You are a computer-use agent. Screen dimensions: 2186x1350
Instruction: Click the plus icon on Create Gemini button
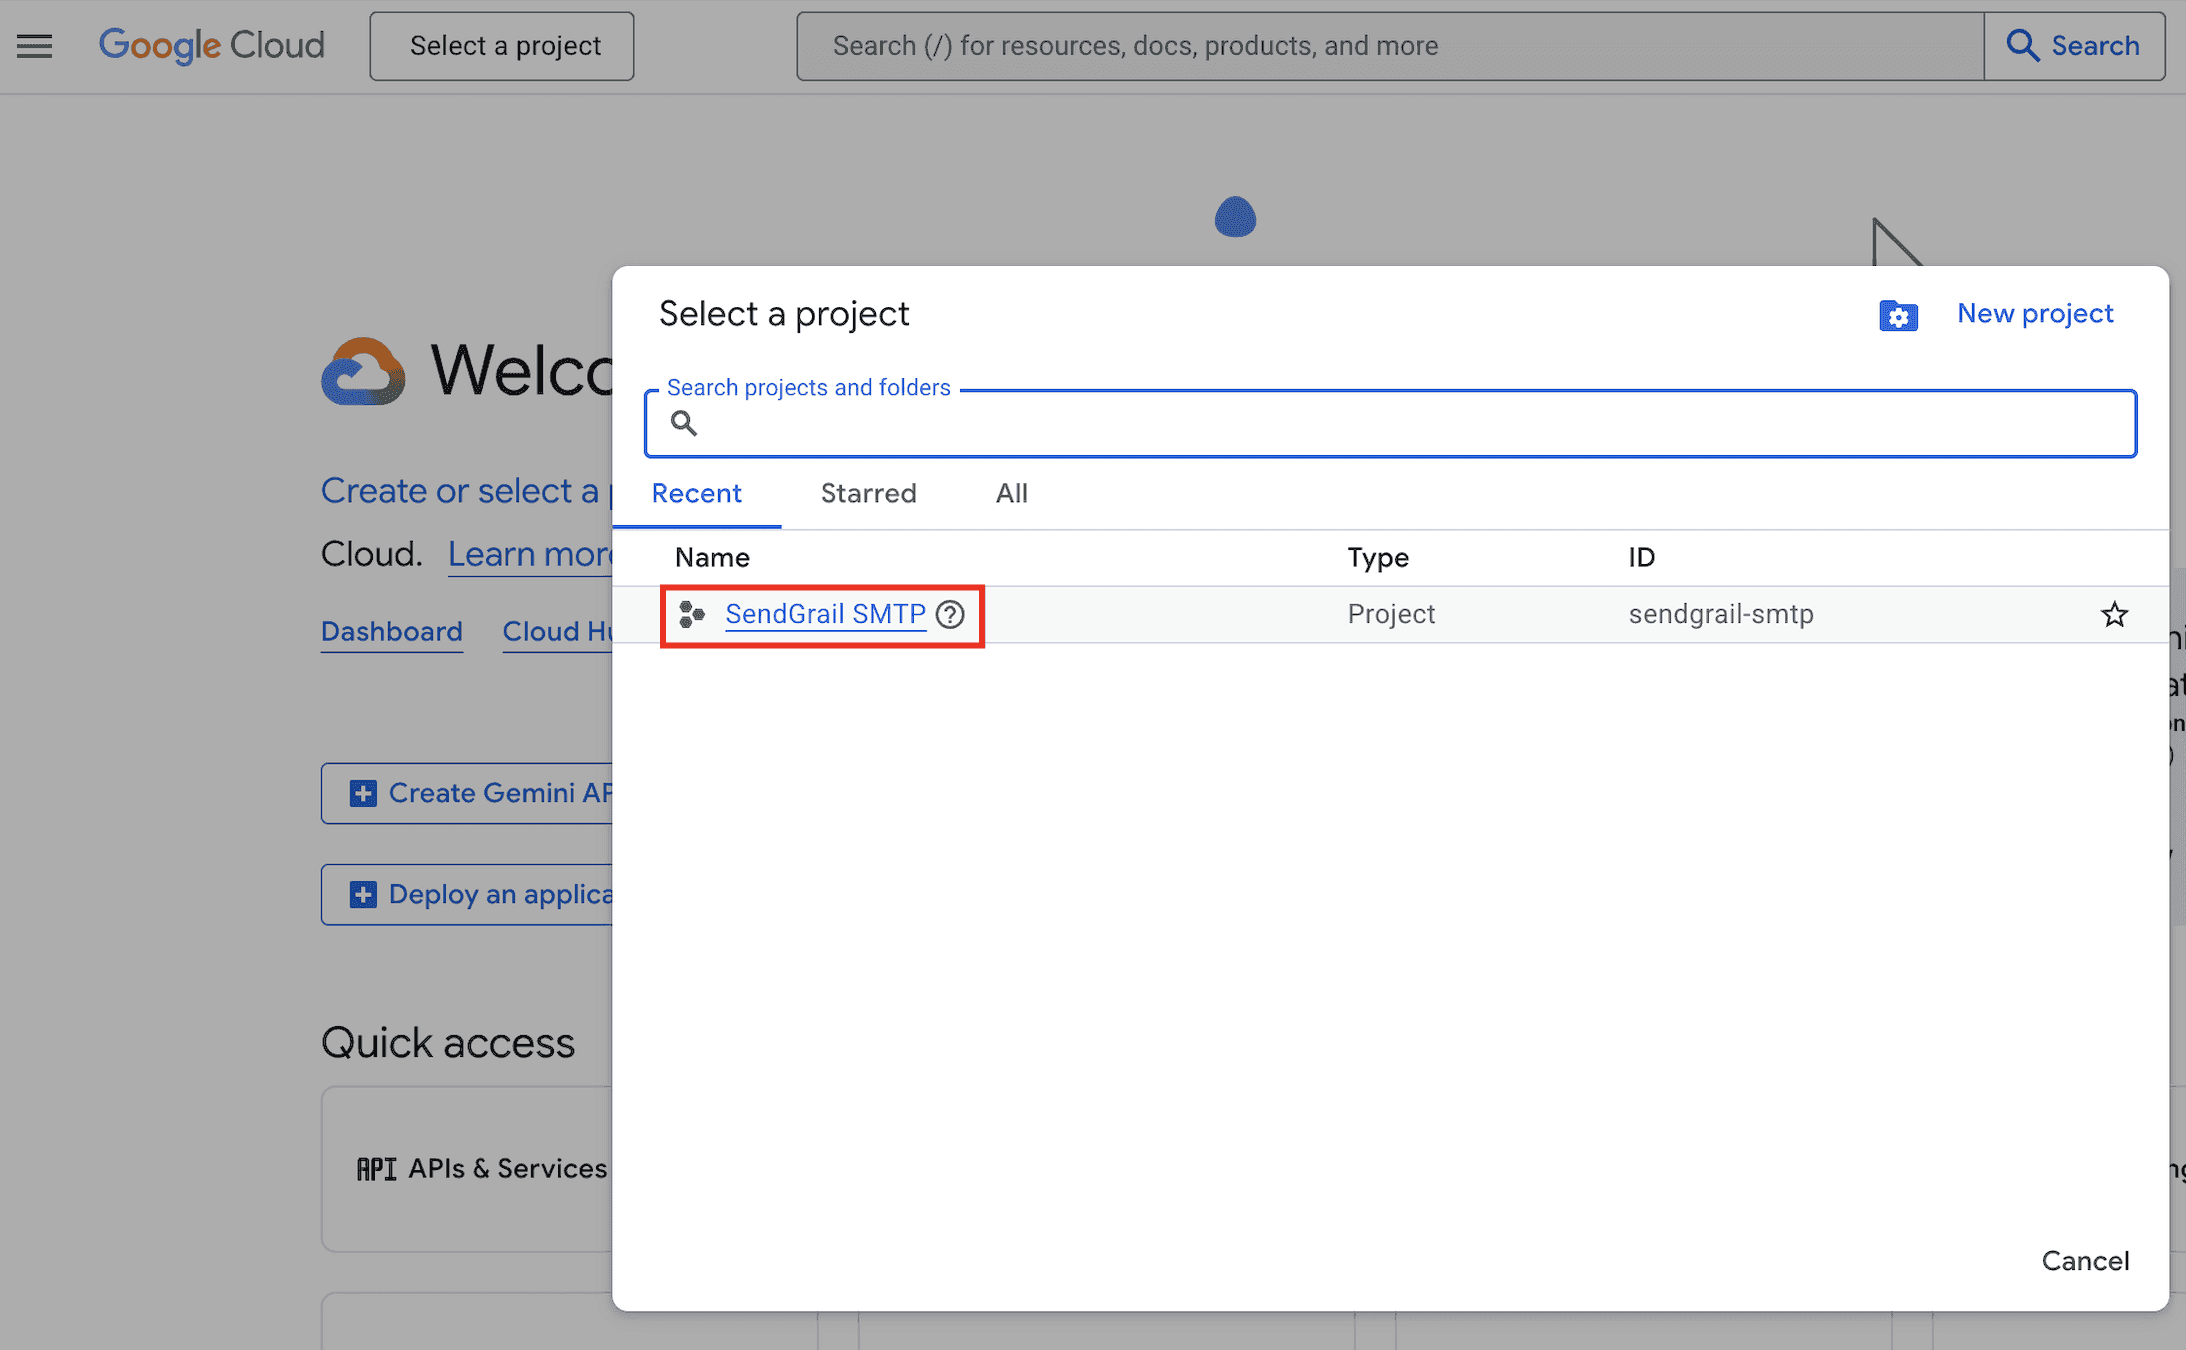click(x=363, y=794)
